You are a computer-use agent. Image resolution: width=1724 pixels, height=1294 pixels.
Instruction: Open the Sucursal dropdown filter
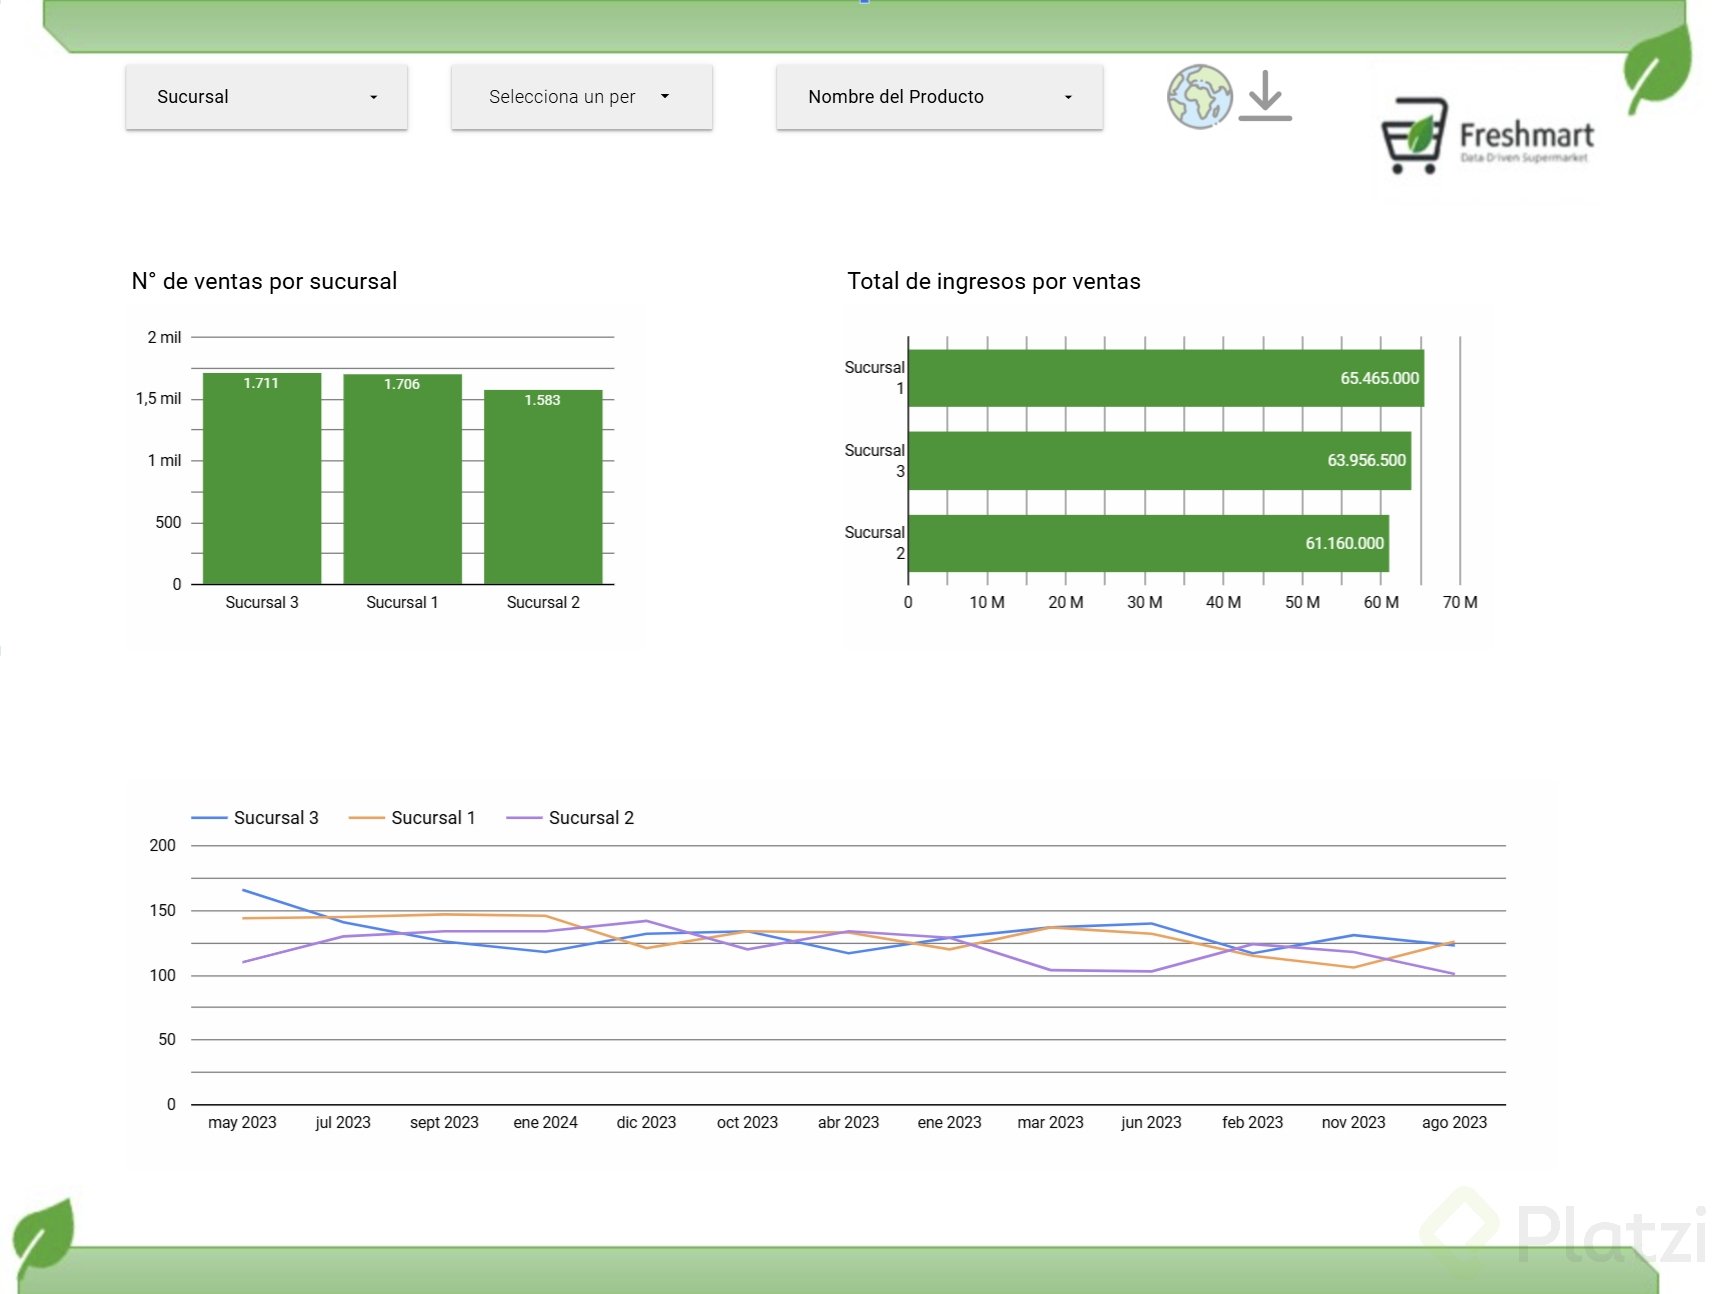tap(266, 97)
